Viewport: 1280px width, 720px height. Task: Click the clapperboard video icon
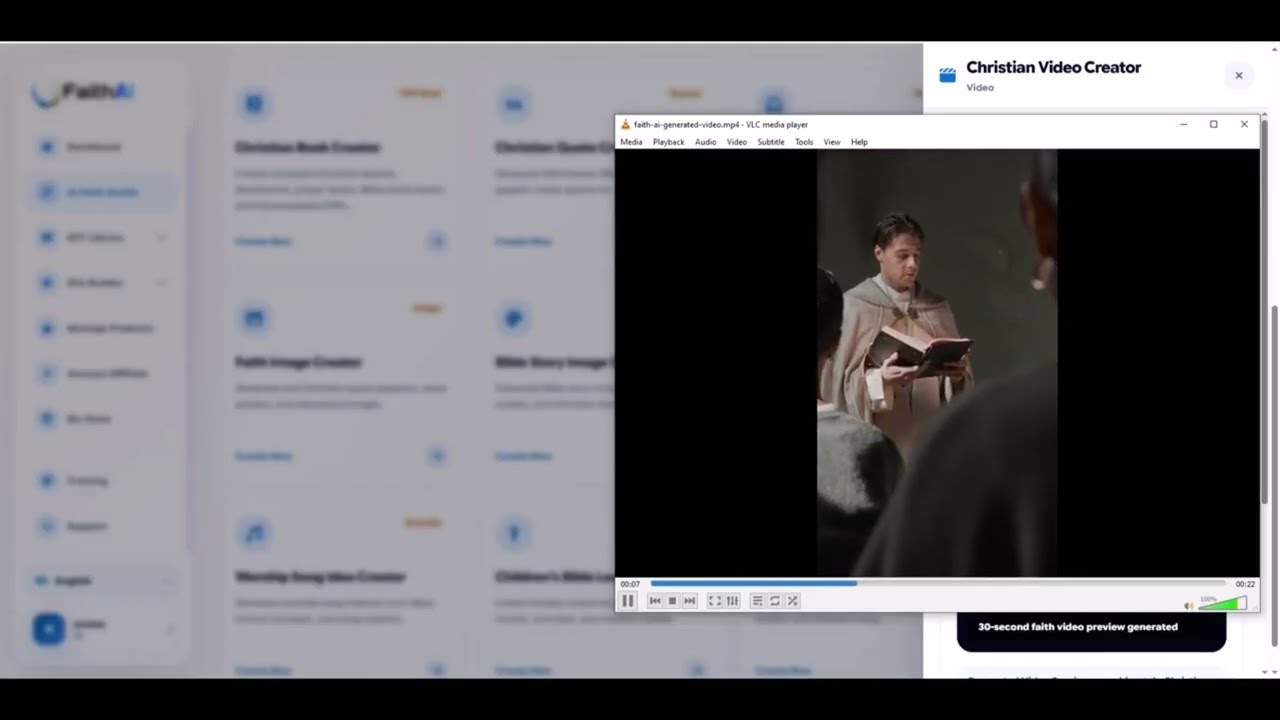point(947,75)
